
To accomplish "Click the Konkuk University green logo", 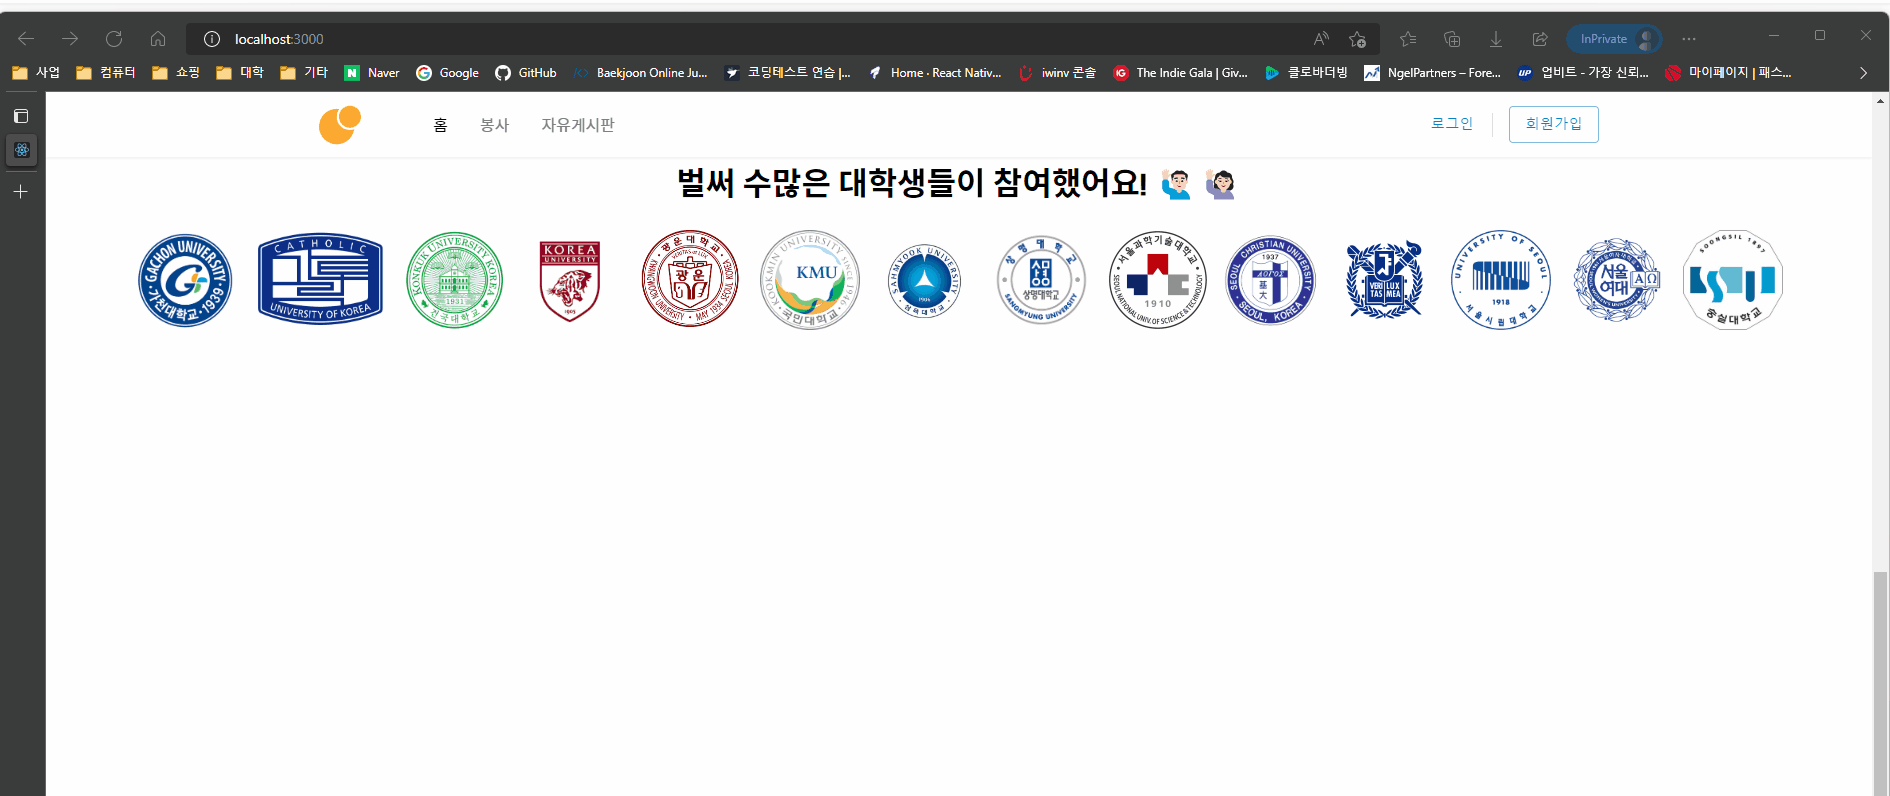I will pyautogui.click(x=455, y=280).
